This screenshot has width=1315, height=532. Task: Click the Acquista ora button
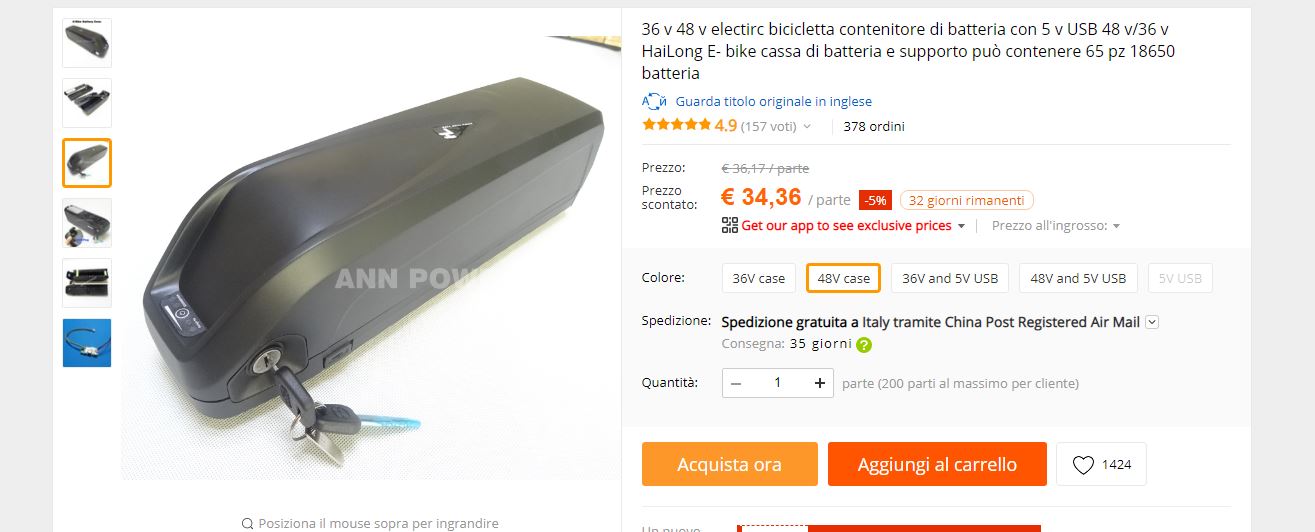pyautogui.click(x=730, y=464)
